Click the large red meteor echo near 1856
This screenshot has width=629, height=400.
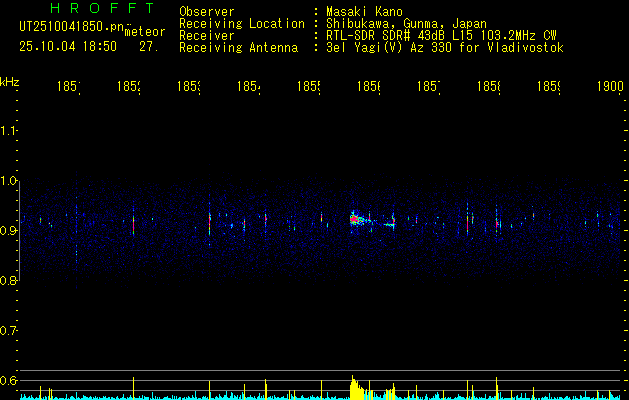(x=354, y=219)
